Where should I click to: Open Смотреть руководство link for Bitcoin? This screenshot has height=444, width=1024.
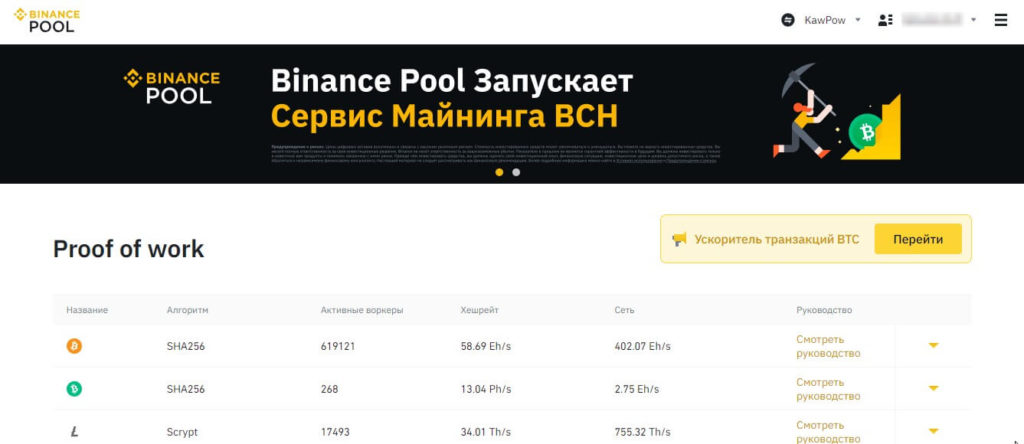click(x=828, y=346)
